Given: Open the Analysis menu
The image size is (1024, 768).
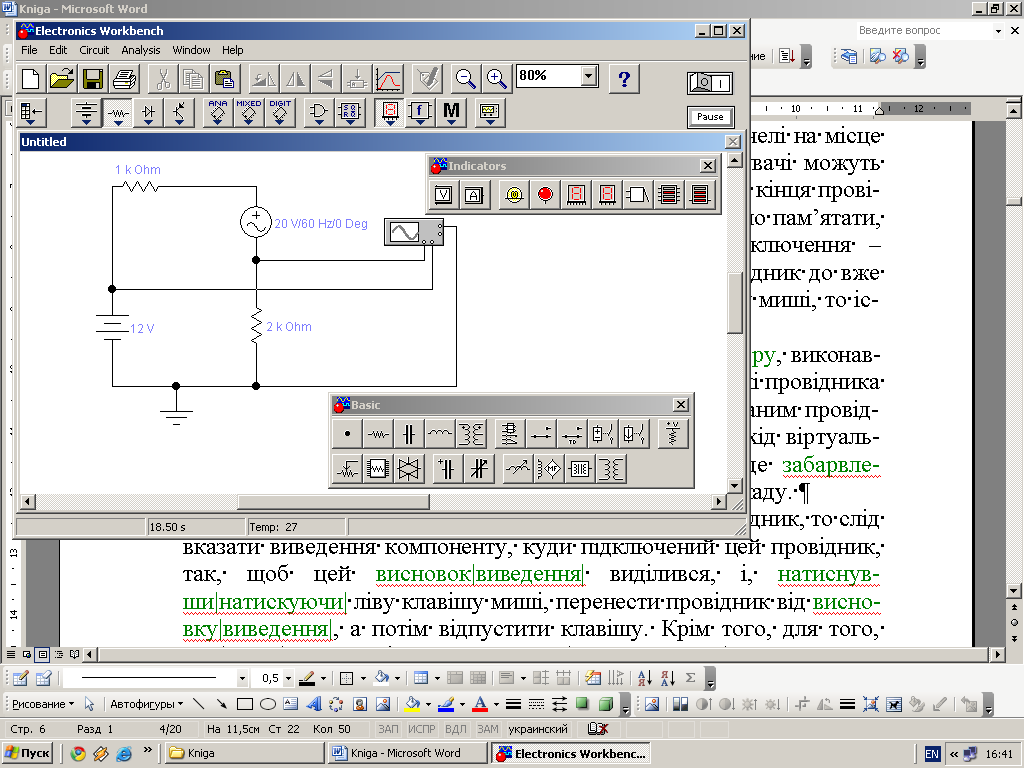Looking at the screenshot, I should tap(140, 50).
